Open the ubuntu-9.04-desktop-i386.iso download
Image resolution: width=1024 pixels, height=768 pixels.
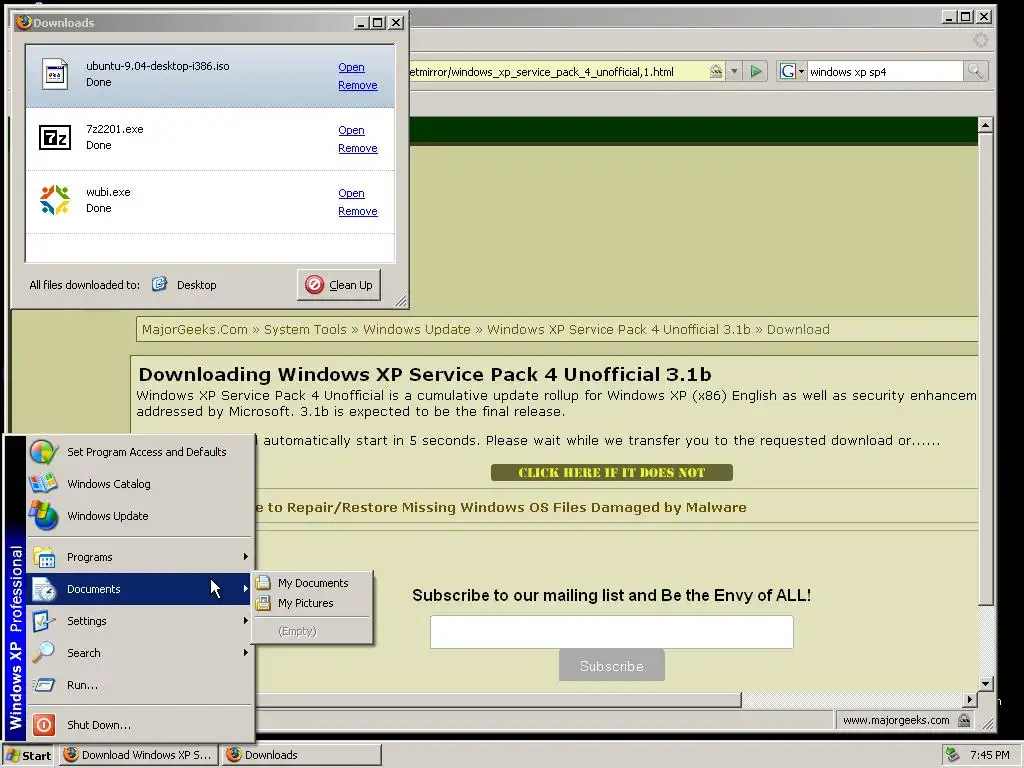coord(351,67)
